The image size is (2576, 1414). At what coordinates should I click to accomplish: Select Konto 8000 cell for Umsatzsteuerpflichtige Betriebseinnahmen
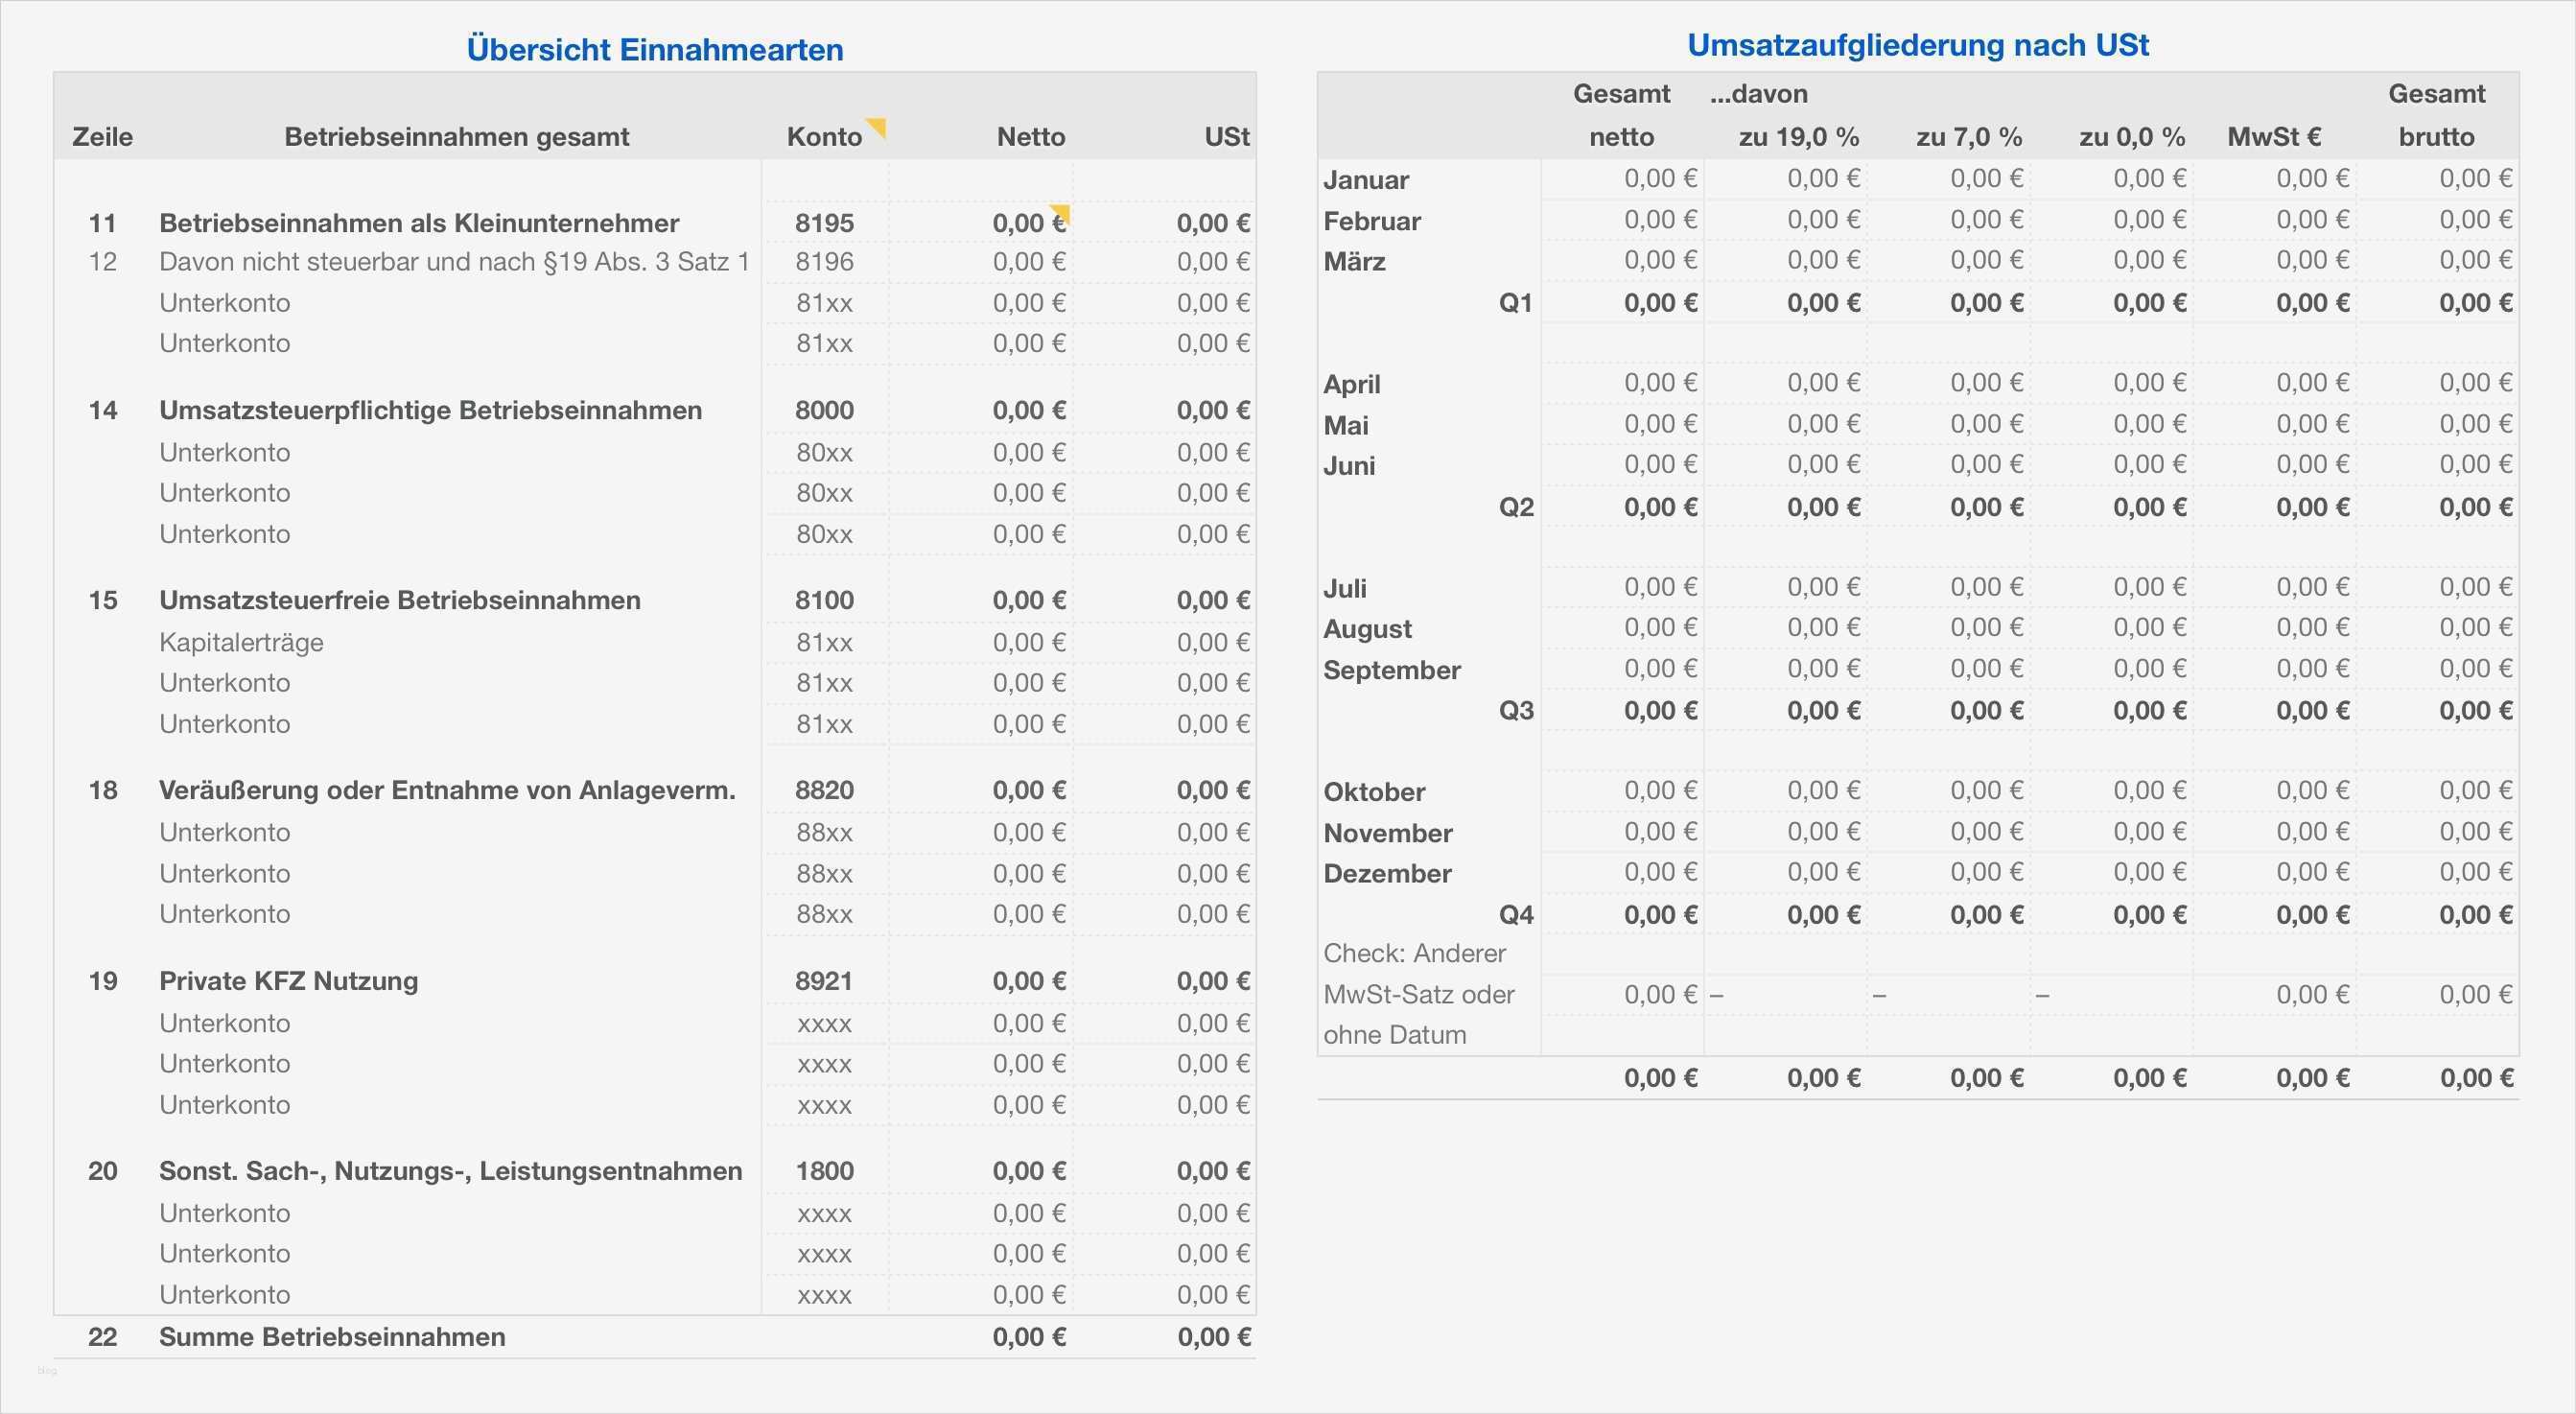pos(824,410)
